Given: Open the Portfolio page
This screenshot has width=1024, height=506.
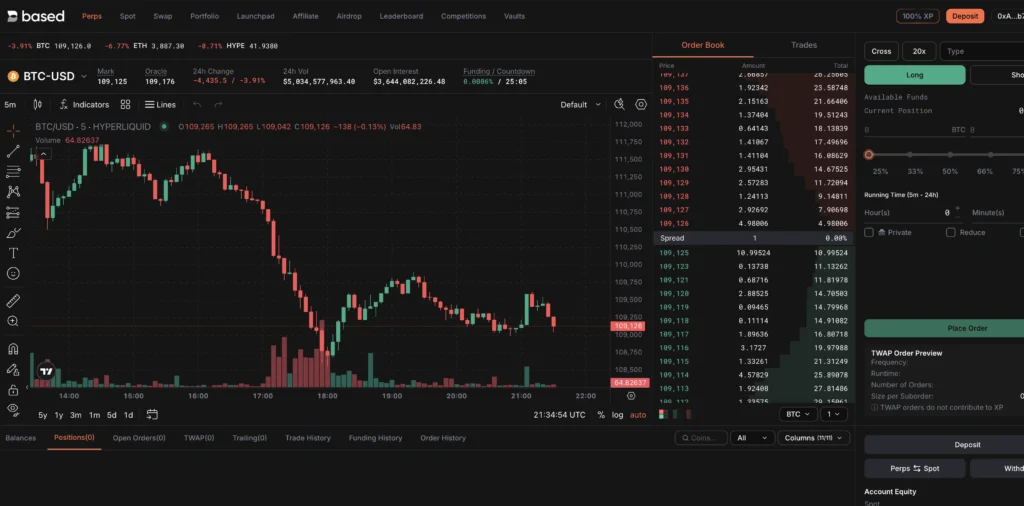Looking at the screenshot, I should 204,16.
